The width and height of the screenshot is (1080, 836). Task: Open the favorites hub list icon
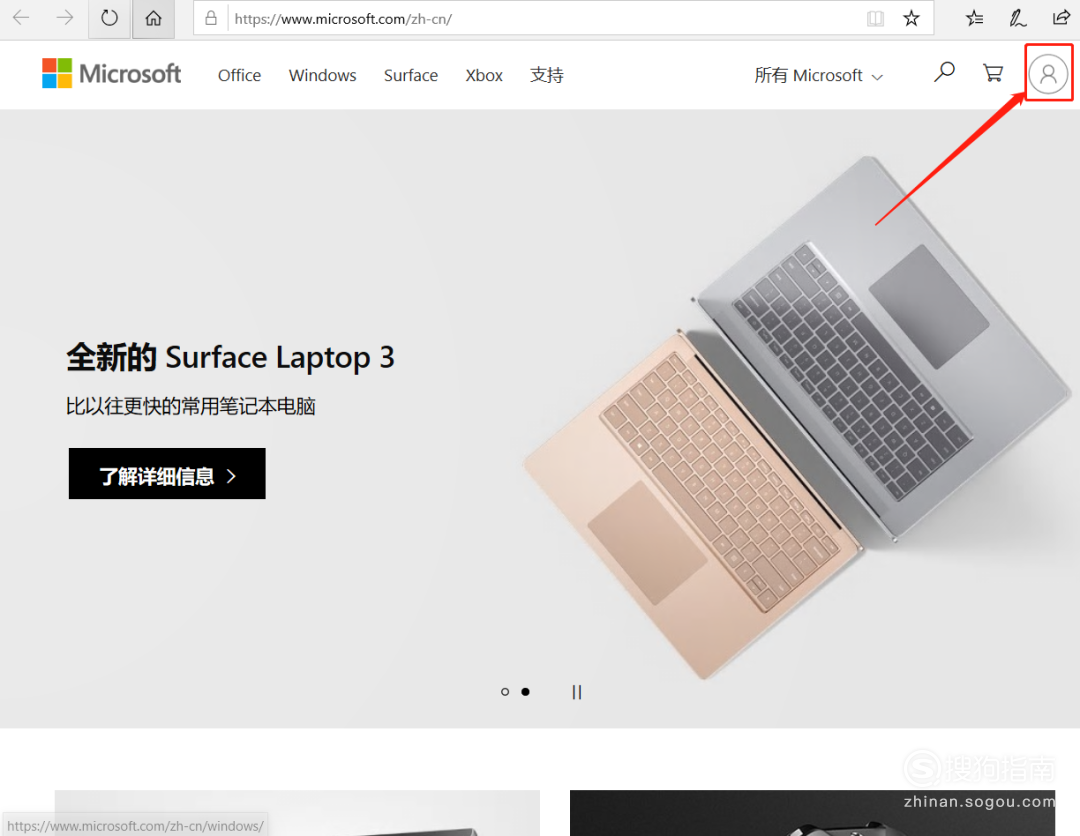tap(974, 19)
